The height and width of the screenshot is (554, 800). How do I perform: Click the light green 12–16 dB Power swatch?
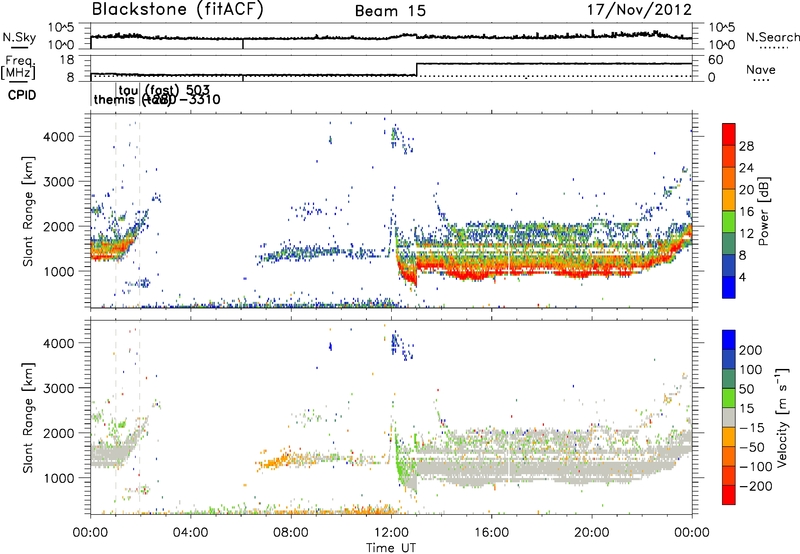(729, 221)
